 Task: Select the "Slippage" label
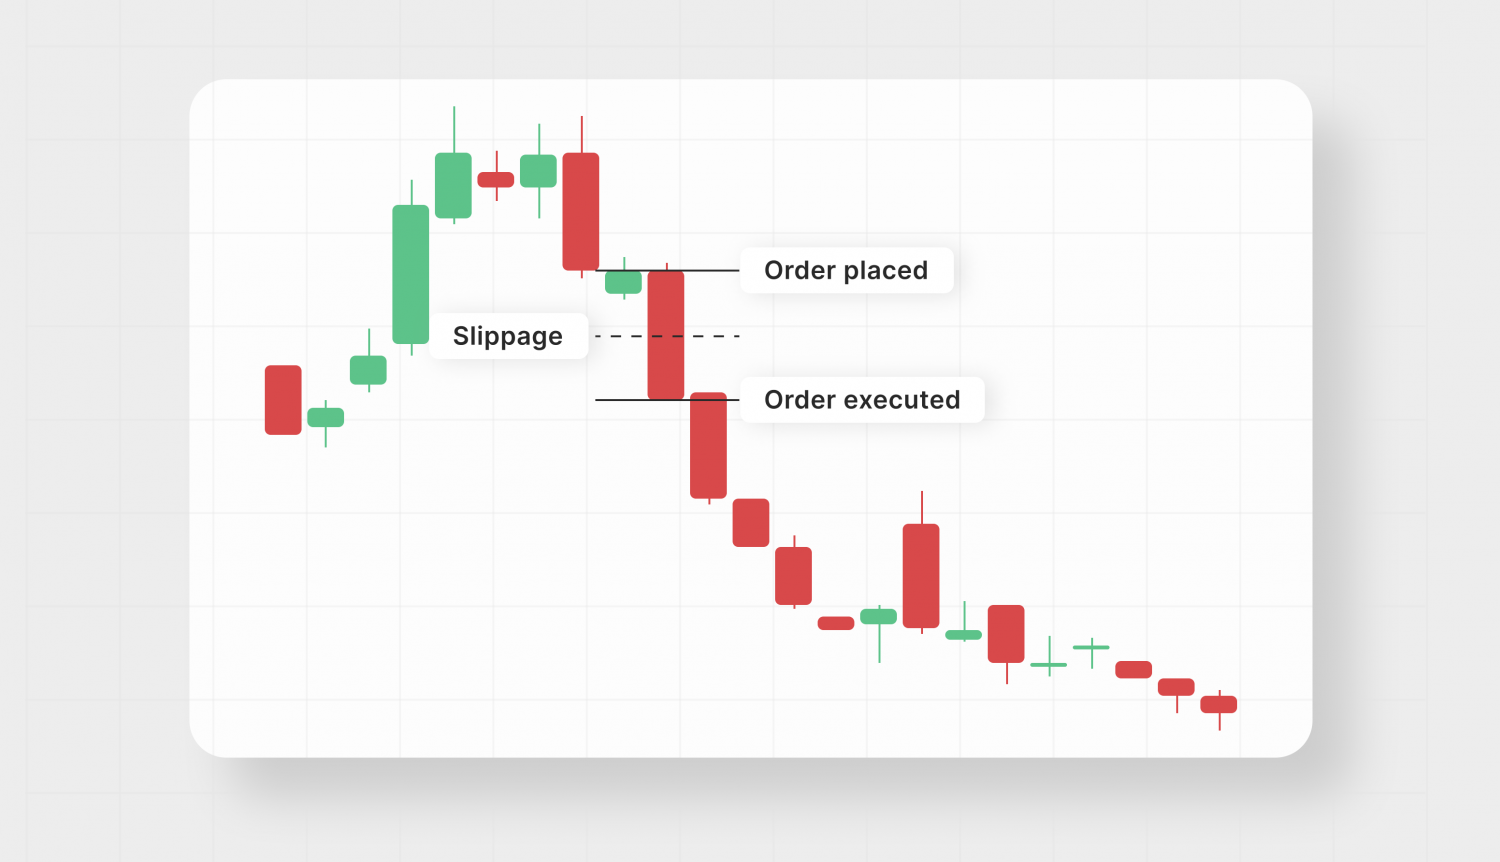tap(508, 336)
